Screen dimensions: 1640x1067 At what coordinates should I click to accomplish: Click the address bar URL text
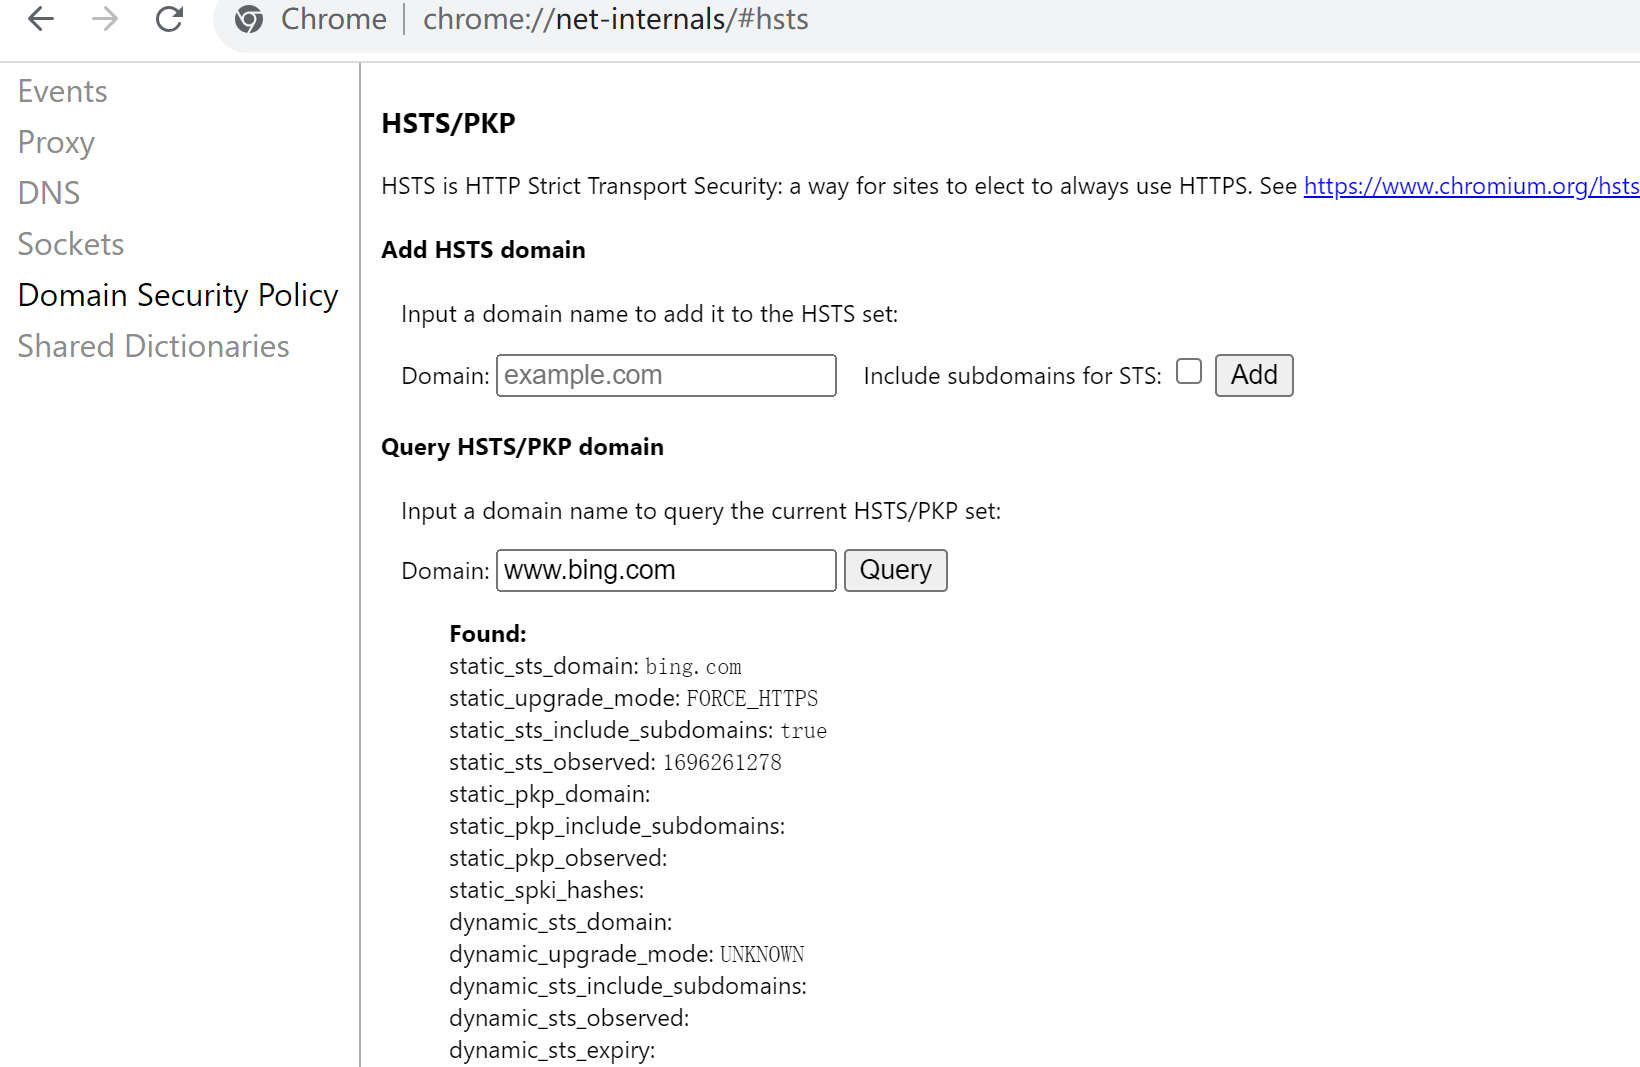[615, 19]
